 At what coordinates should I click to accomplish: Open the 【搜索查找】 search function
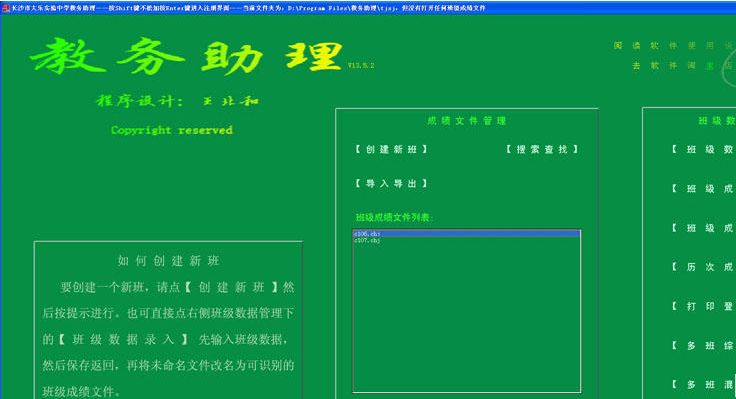[x=542, y=149]
